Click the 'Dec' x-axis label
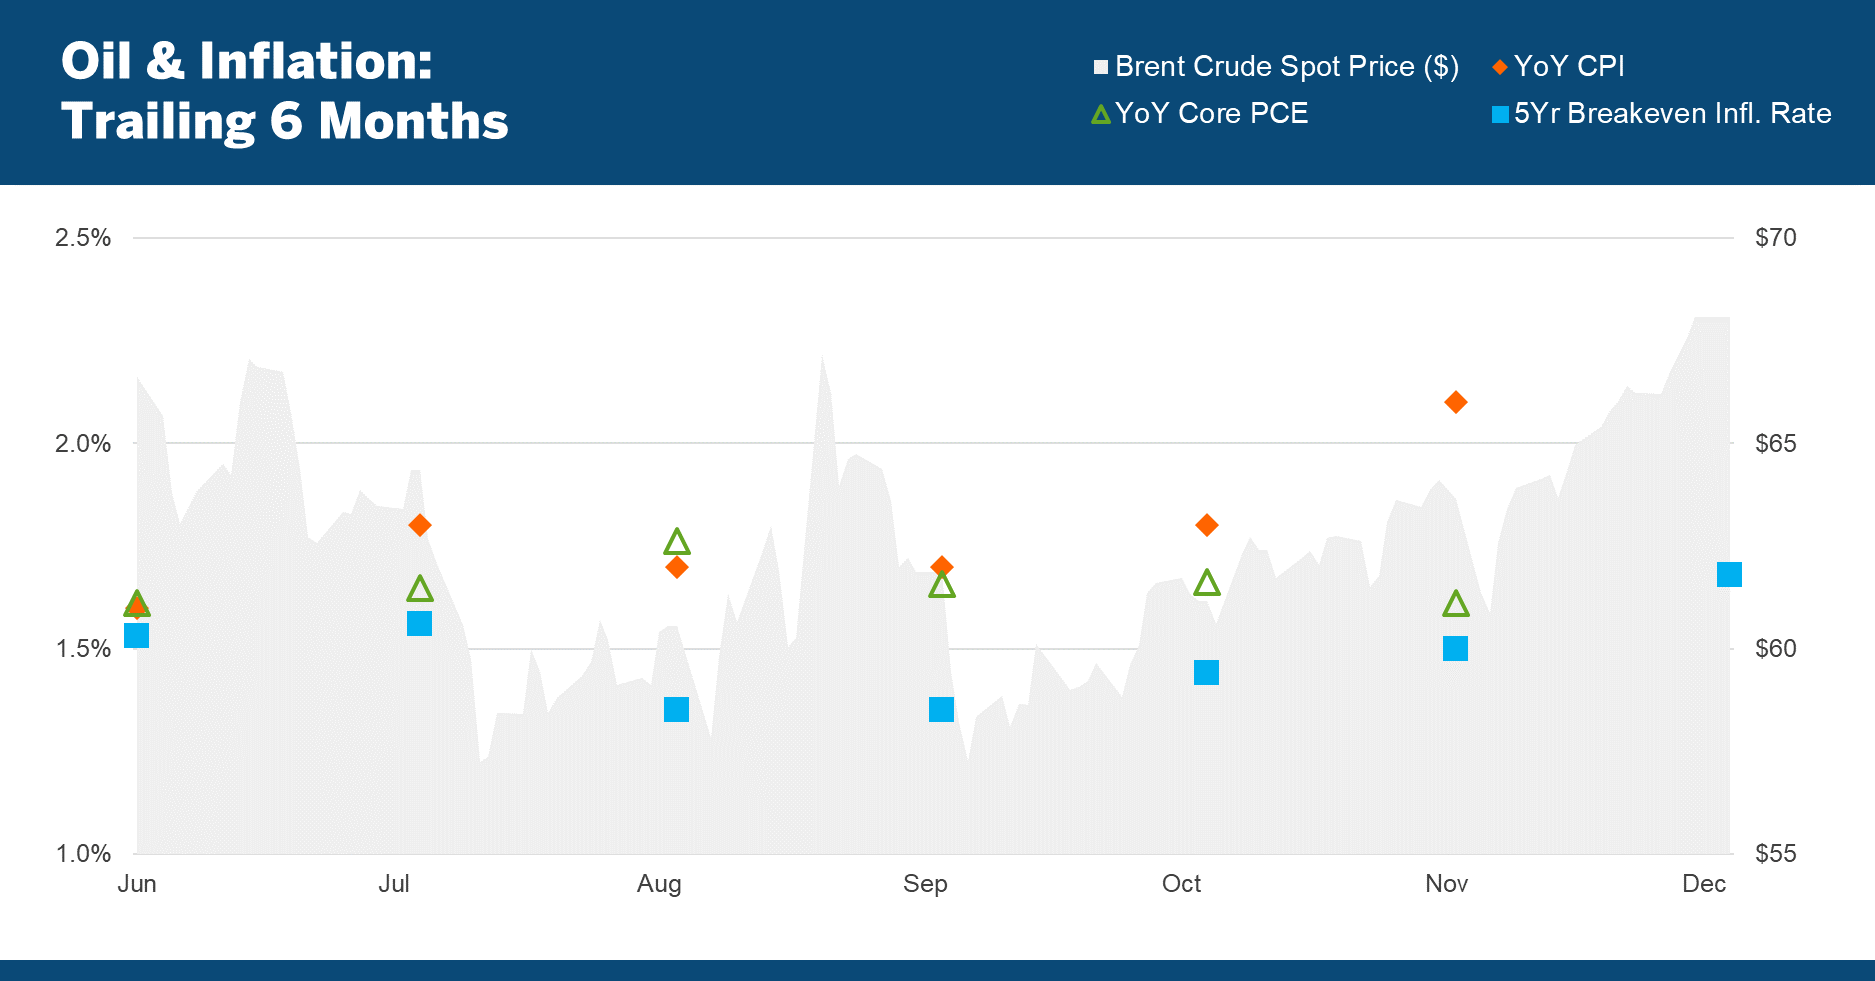 click(x=1703, y=884)
